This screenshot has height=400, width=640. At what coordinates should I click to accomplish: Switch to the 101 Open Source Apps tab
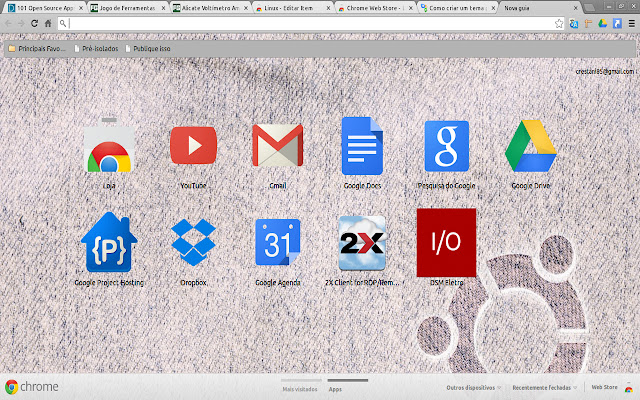click(45, 8)
